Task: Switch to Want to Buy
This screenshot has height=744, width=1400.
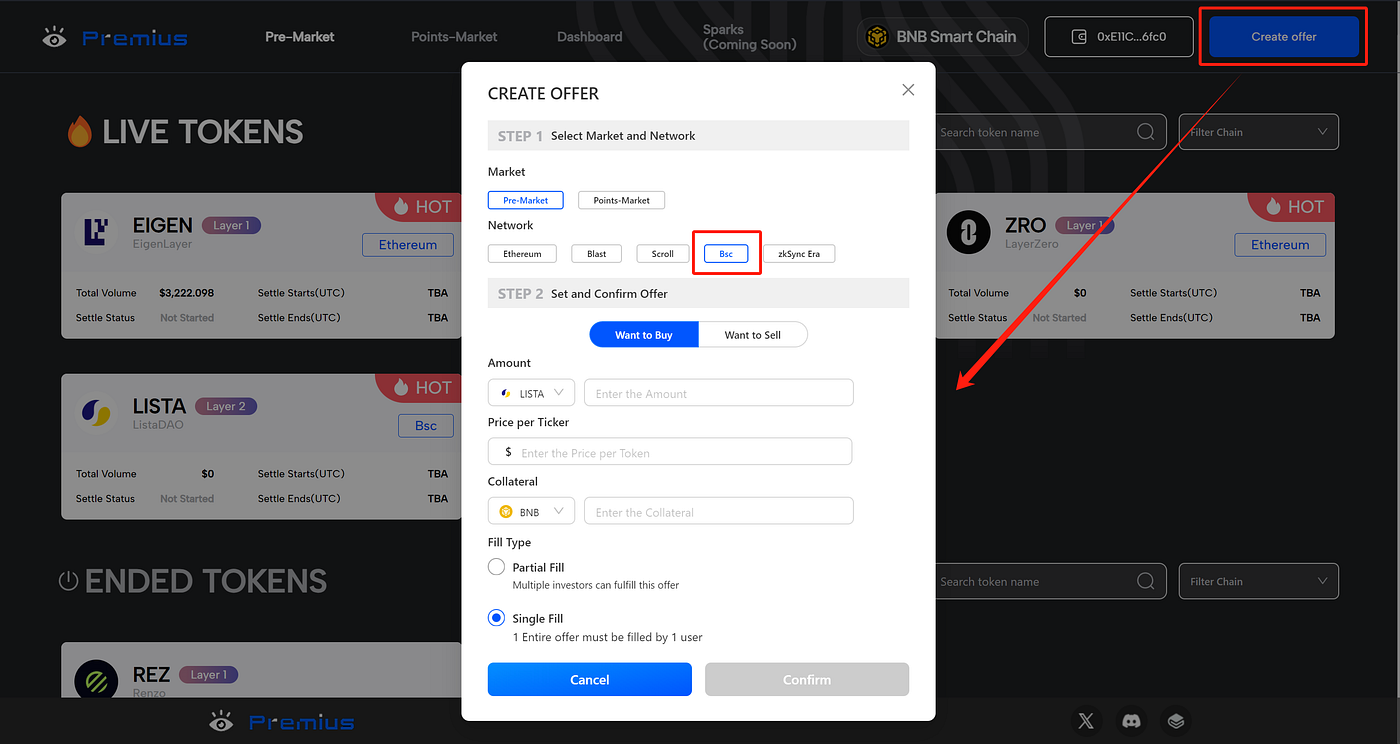Action: (643, 335)
